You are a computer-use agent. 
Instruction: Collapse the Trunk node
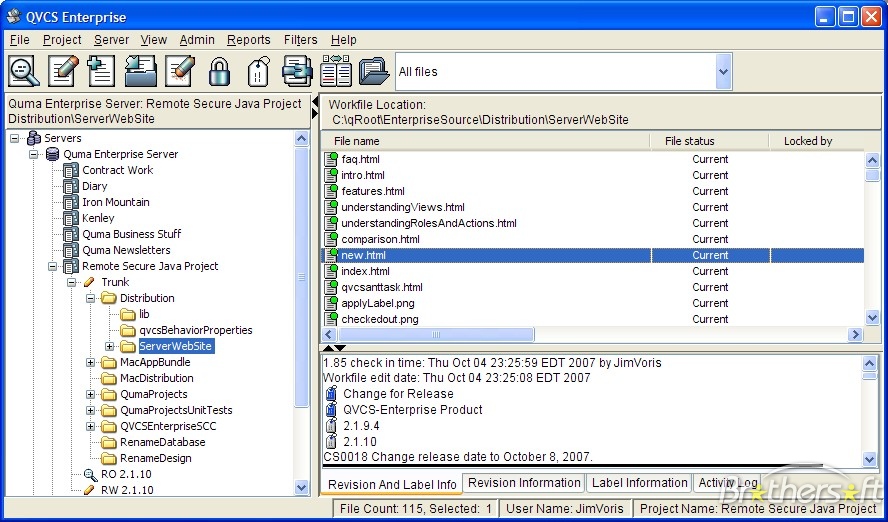point(71,282)
